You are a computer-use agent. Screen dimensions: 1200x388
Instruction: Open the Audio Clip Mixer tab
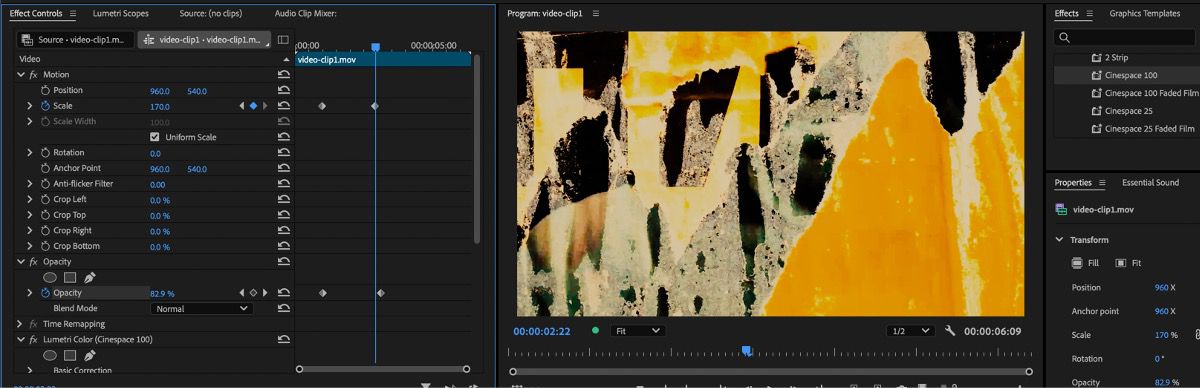(305, 14)
